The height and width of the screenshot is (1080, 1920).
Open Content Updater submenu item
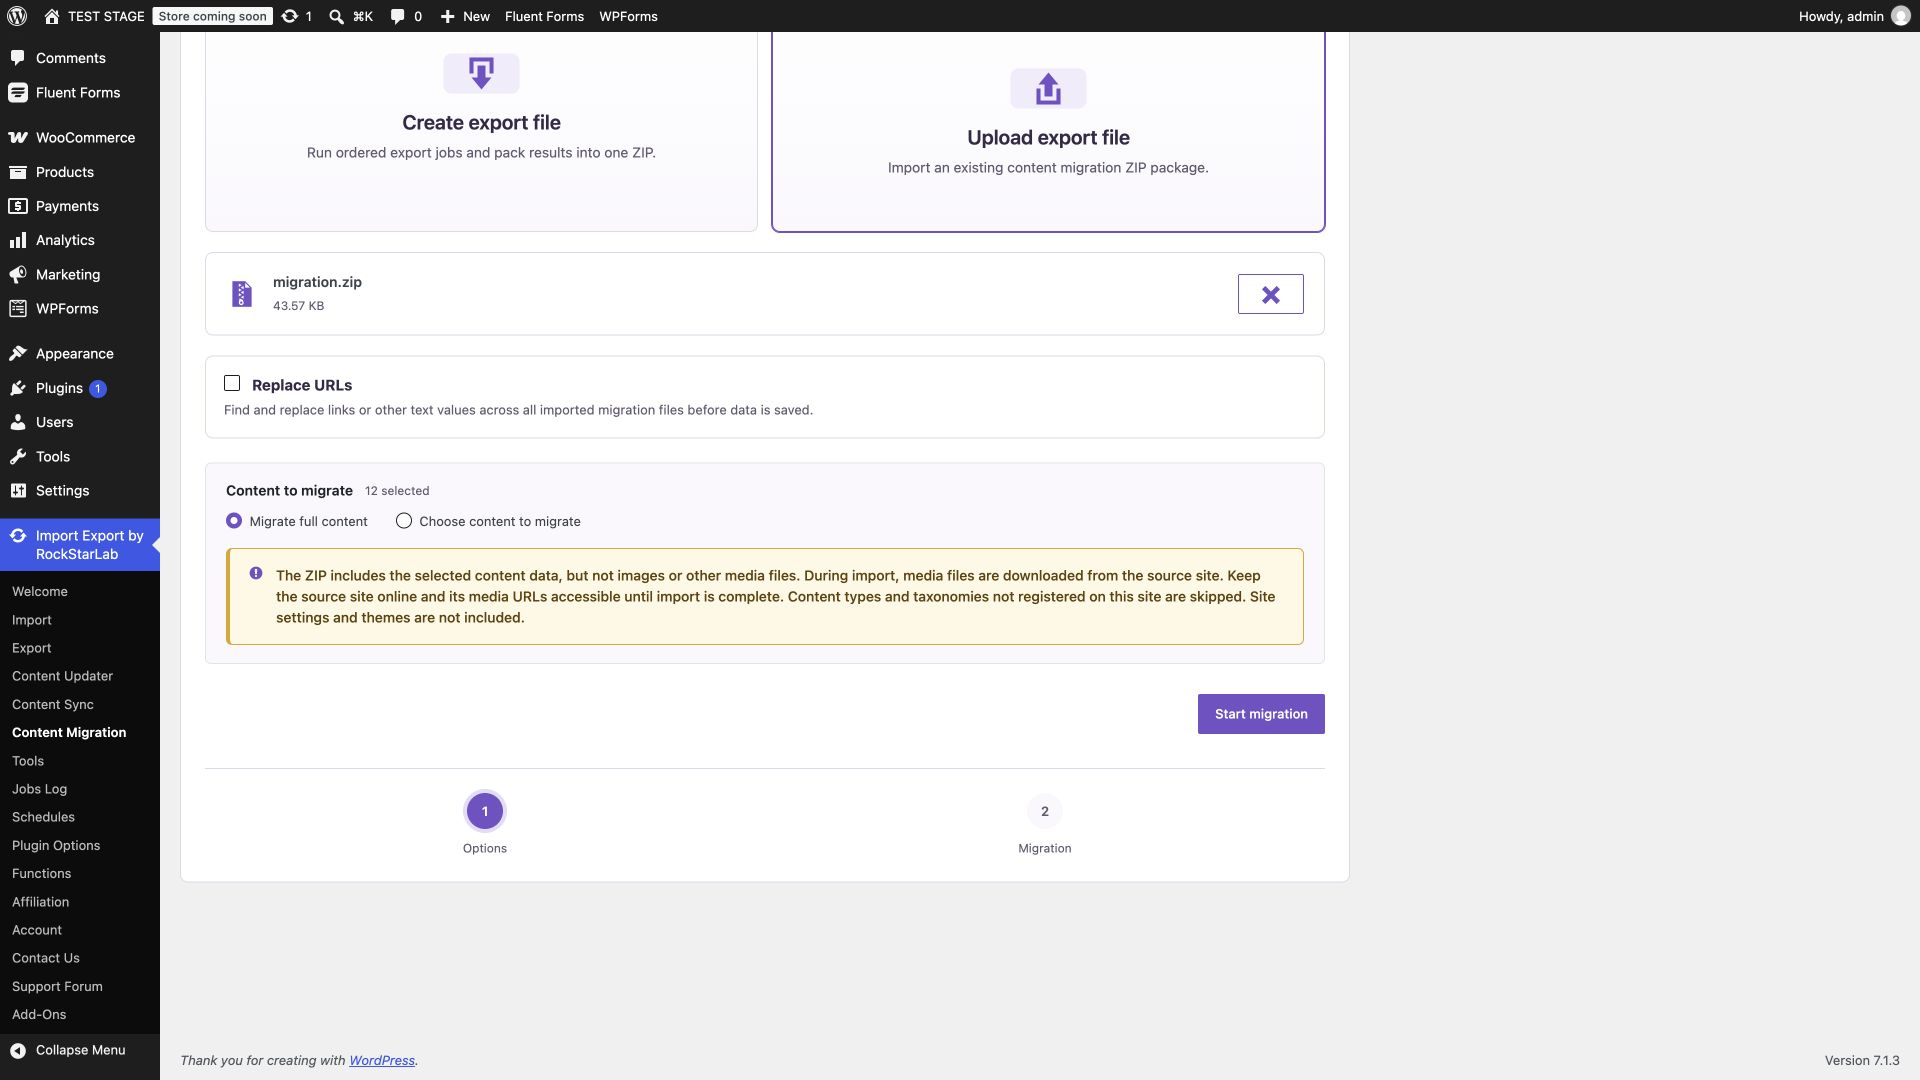[x=62, y=676]
